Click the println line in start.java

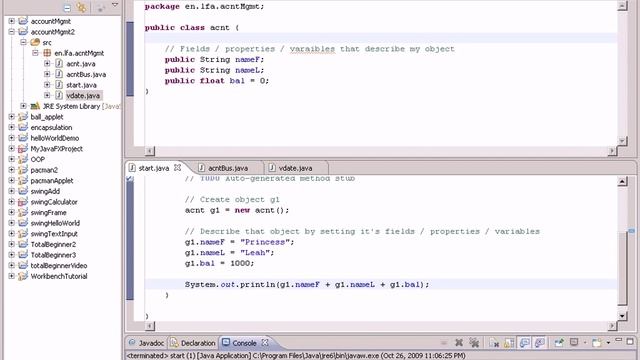coord(307,284)
